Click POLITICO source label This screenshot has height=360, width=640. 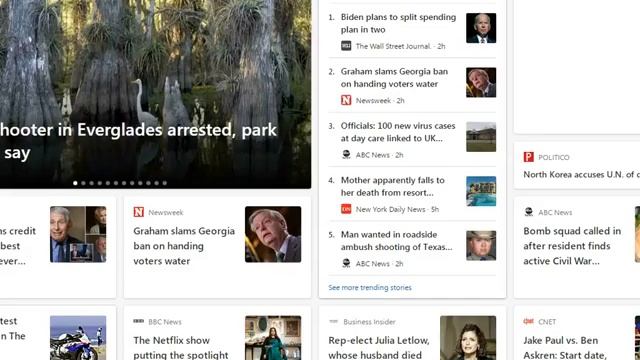pos(554,158)
